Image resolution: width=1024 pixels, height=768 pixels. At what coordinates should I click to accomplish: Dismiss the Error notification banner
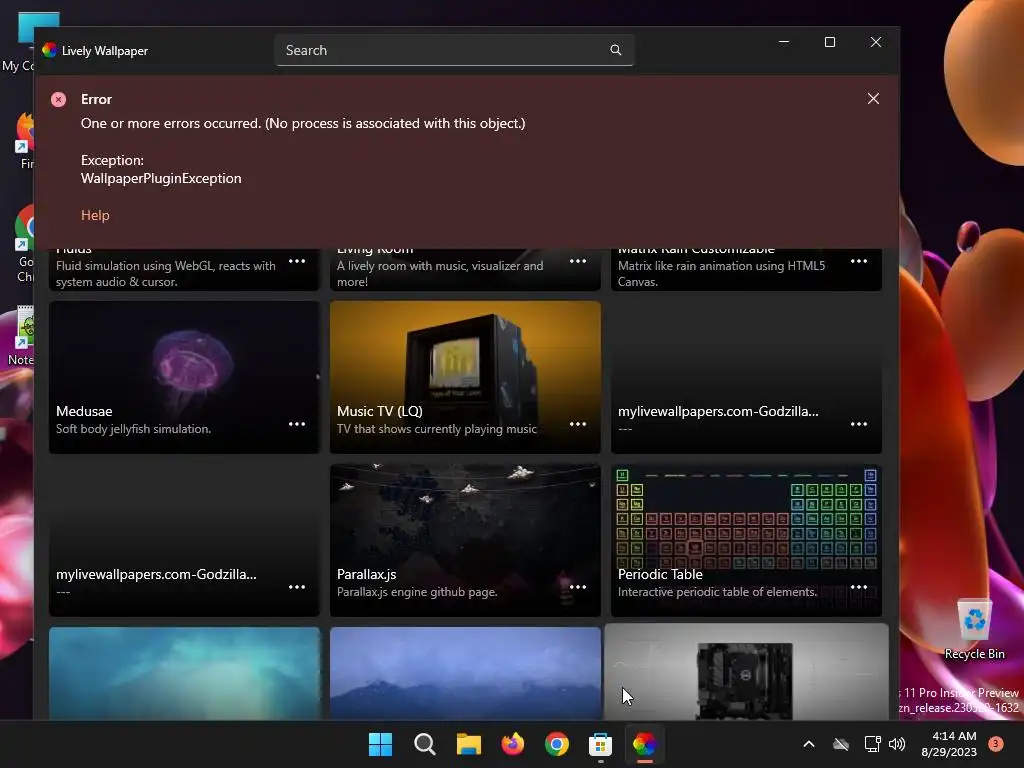[x=873, y=99]
